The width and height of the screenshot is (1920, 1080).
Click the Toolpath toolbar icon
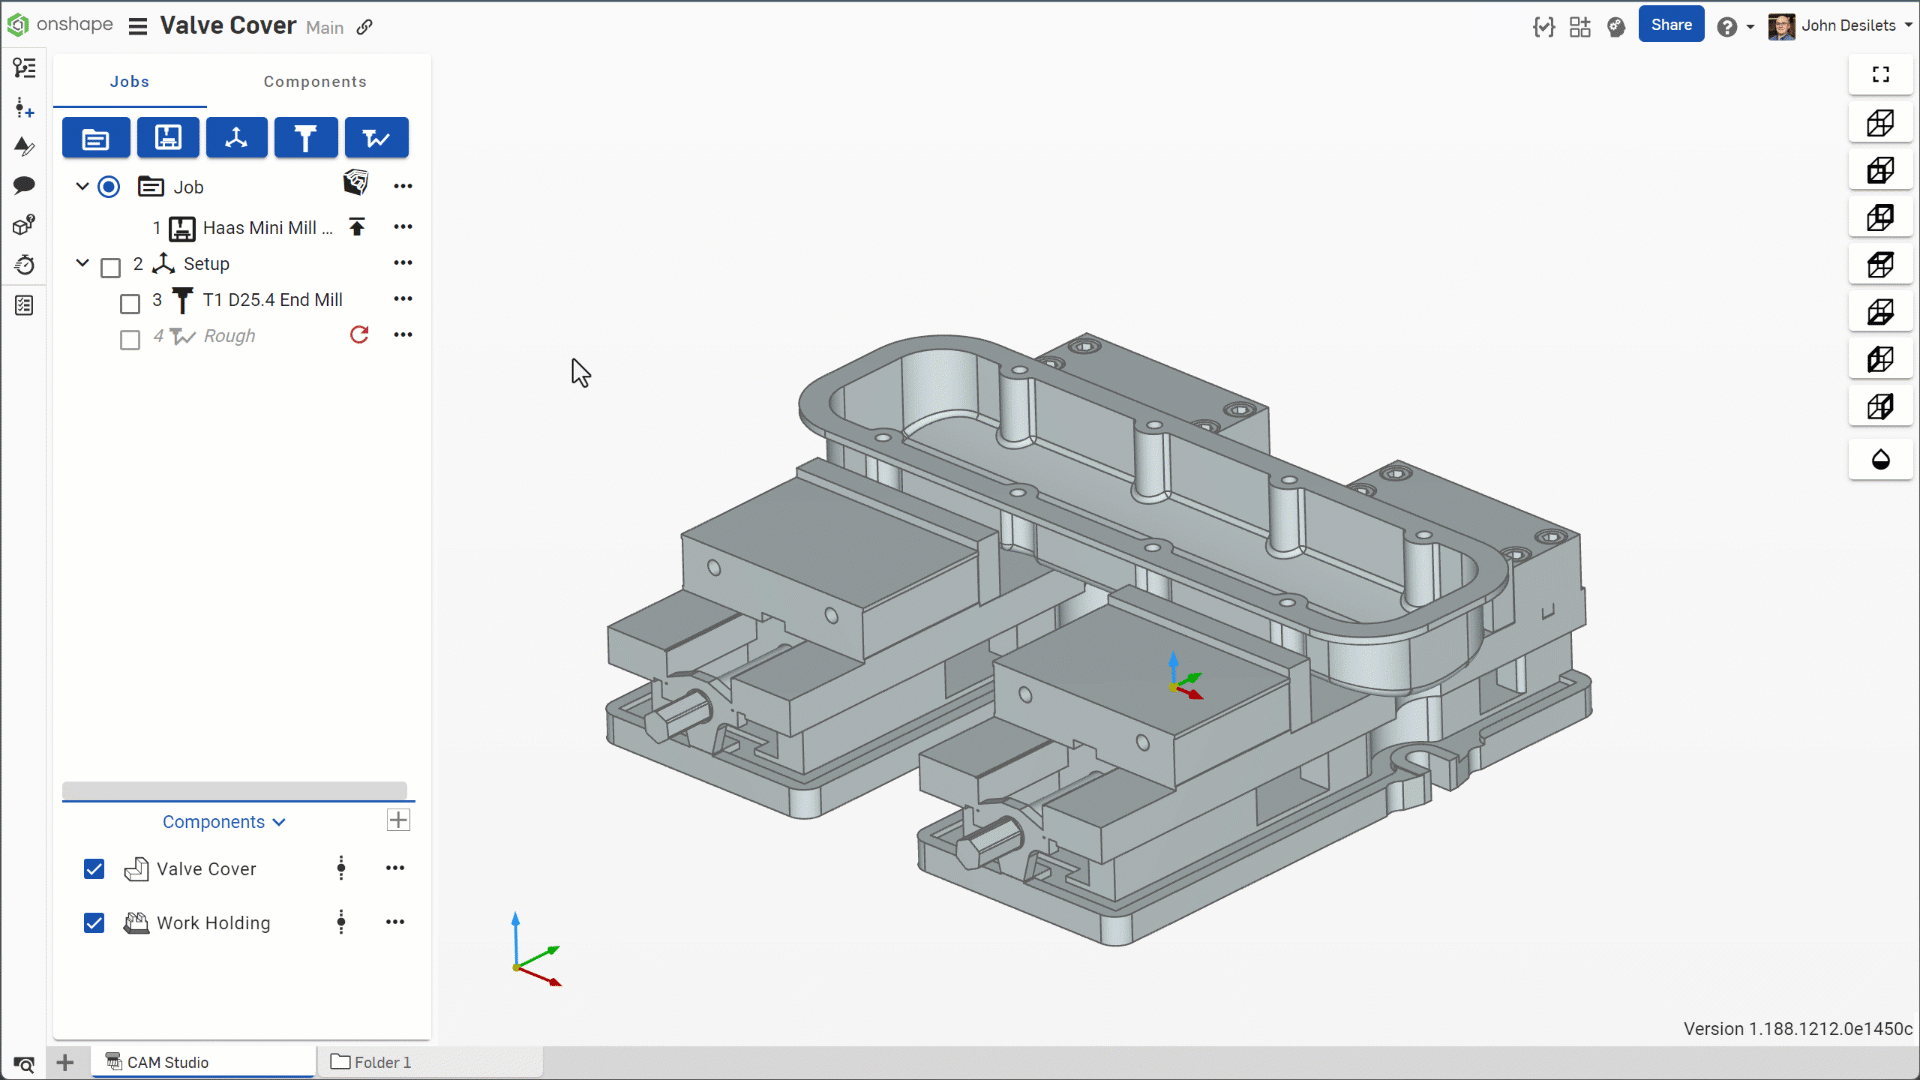[x=376, y=138]
